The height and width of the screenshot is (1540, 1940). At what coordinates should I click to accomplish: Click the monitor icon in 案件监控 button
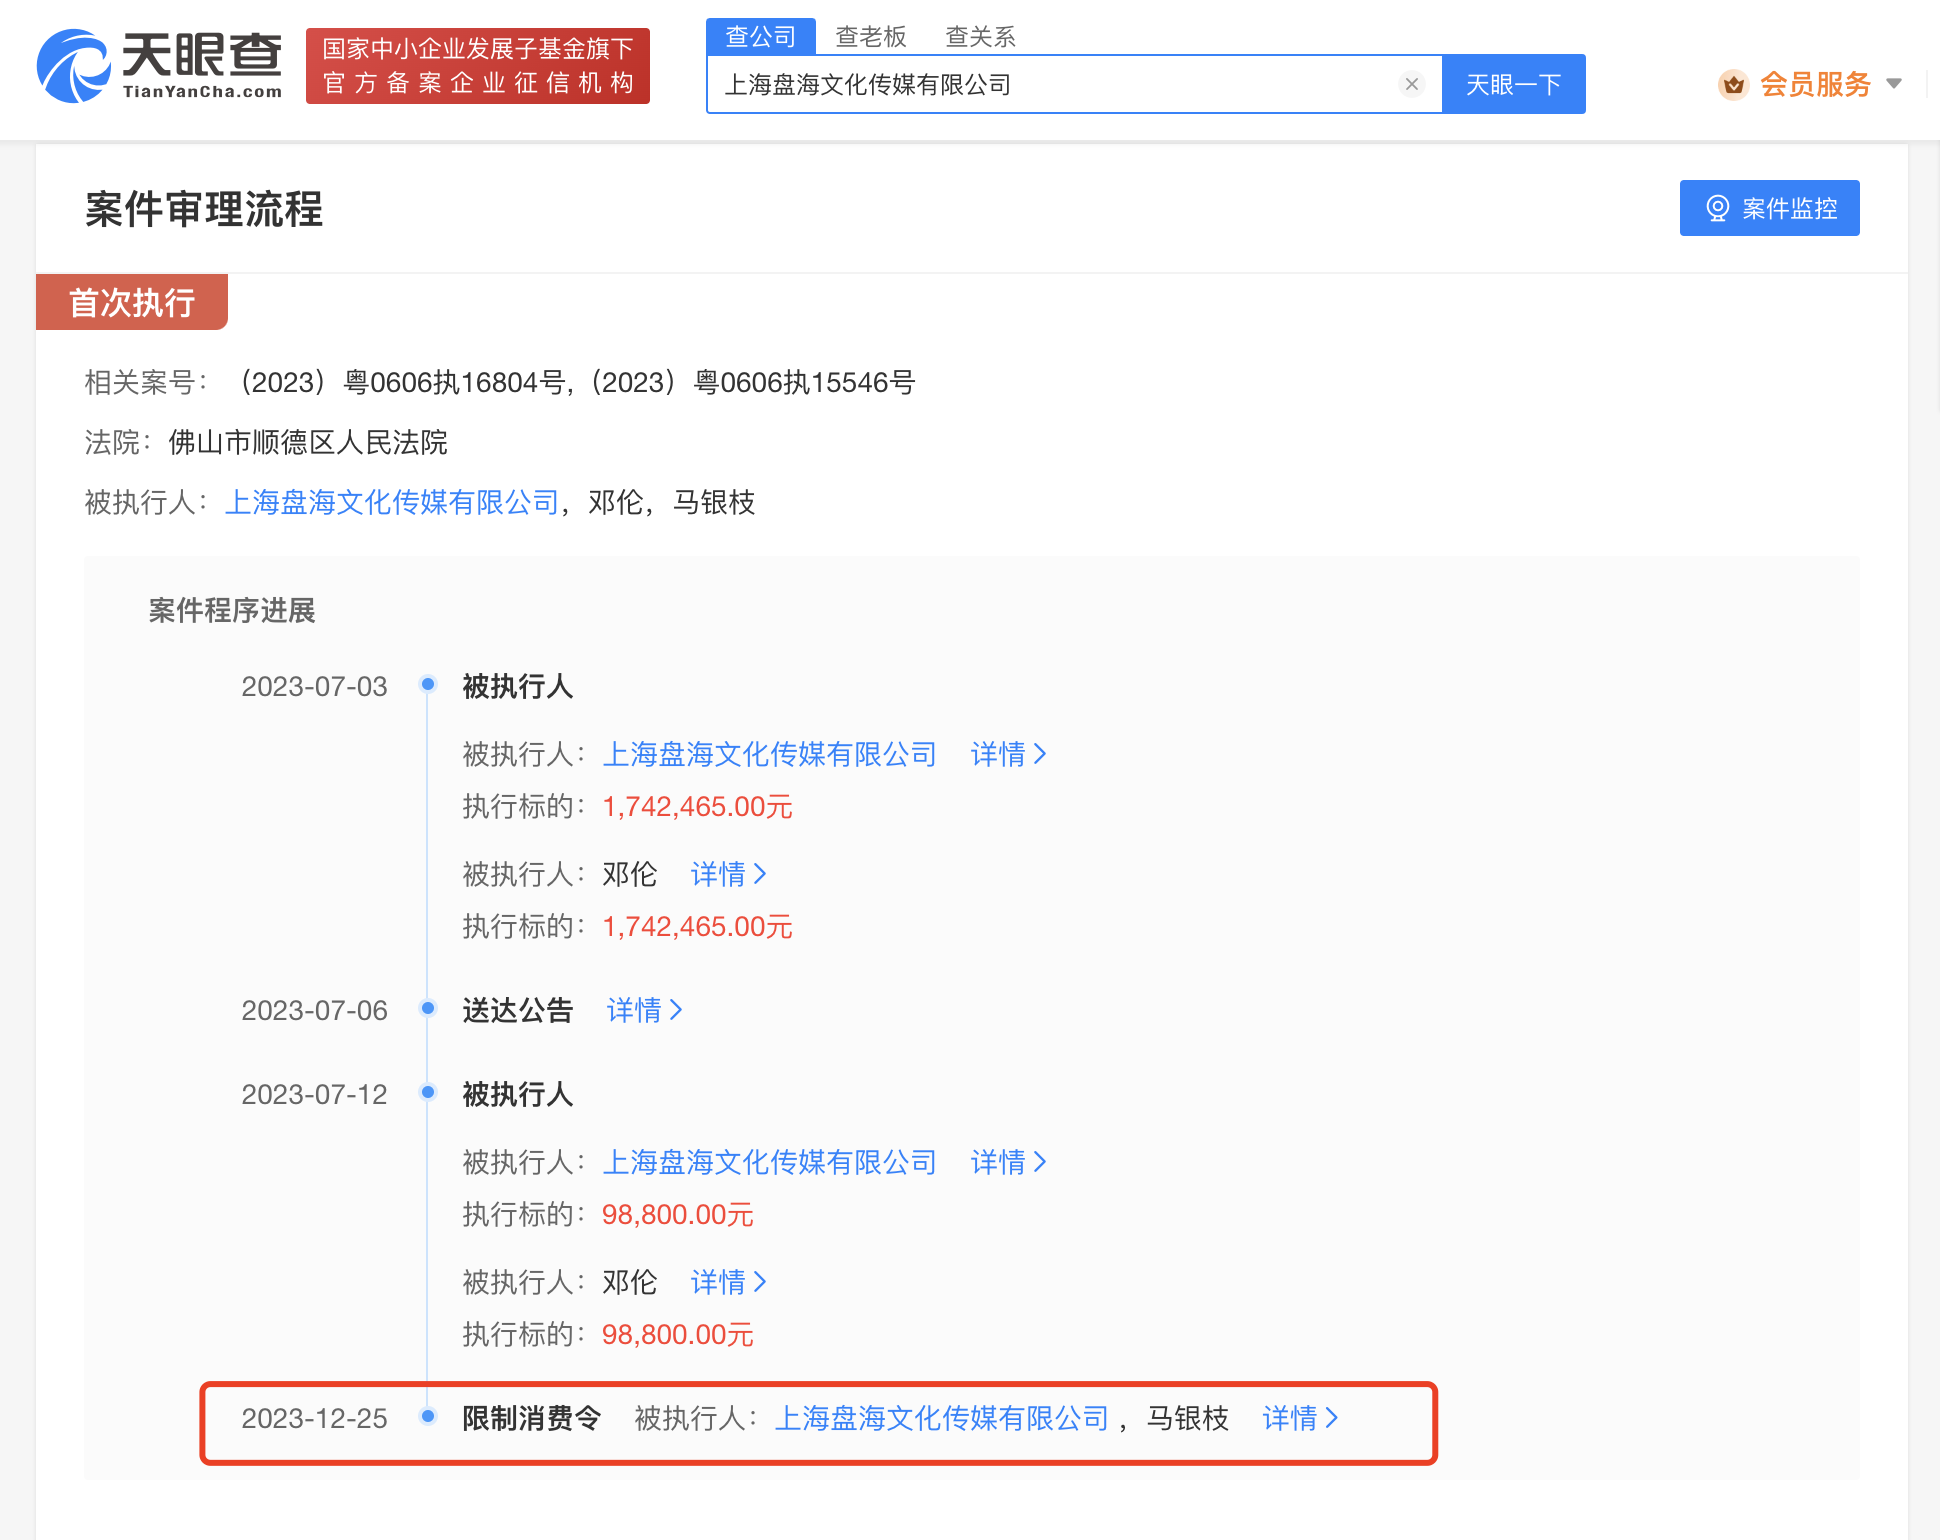tap(1718, 208)
